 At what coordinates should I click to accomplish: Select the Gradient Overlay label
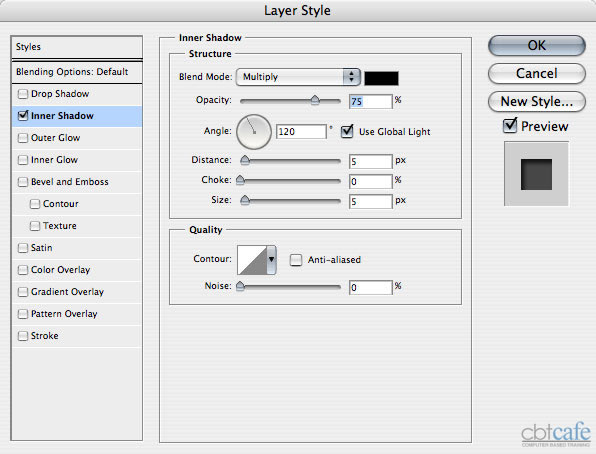[x=67, y=292]
